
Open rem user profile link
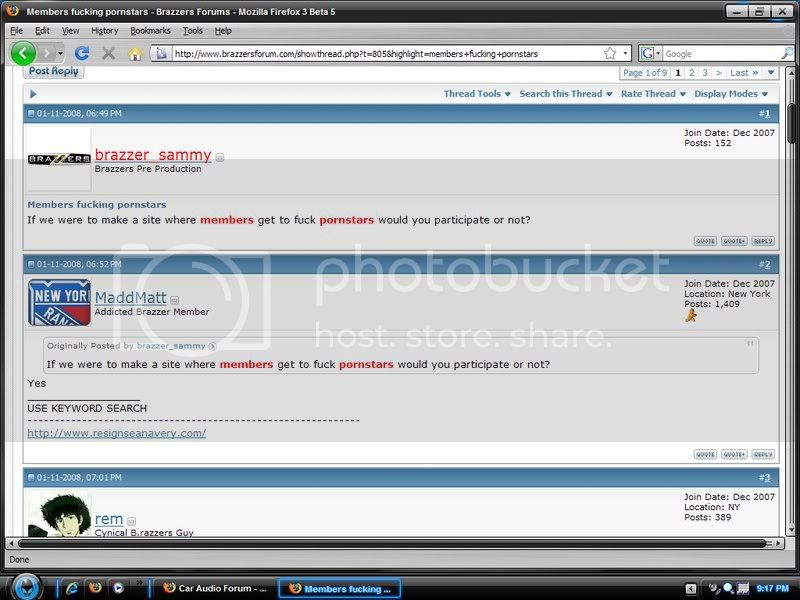pos(109,519)
